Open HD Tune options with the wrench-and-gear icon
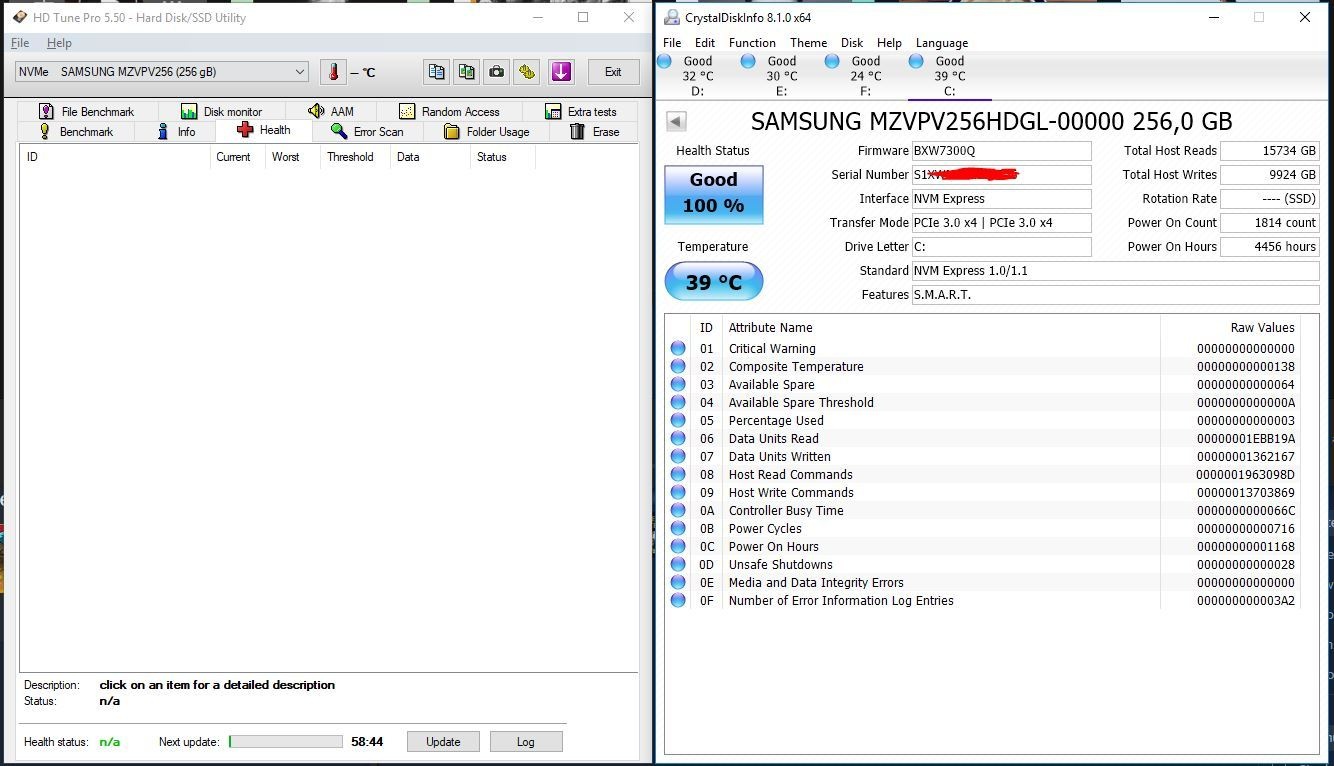The width and height of the screenshot is (1334, 766). click(x=527, y=72)
